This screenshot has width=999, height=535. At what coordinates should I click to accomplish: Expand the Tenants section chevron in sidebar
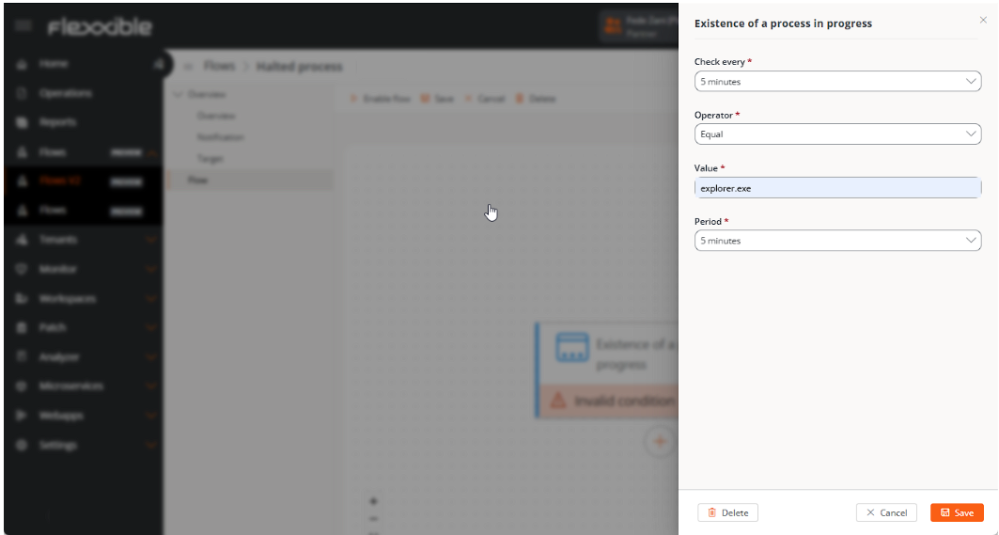click(x=151, y=240)
